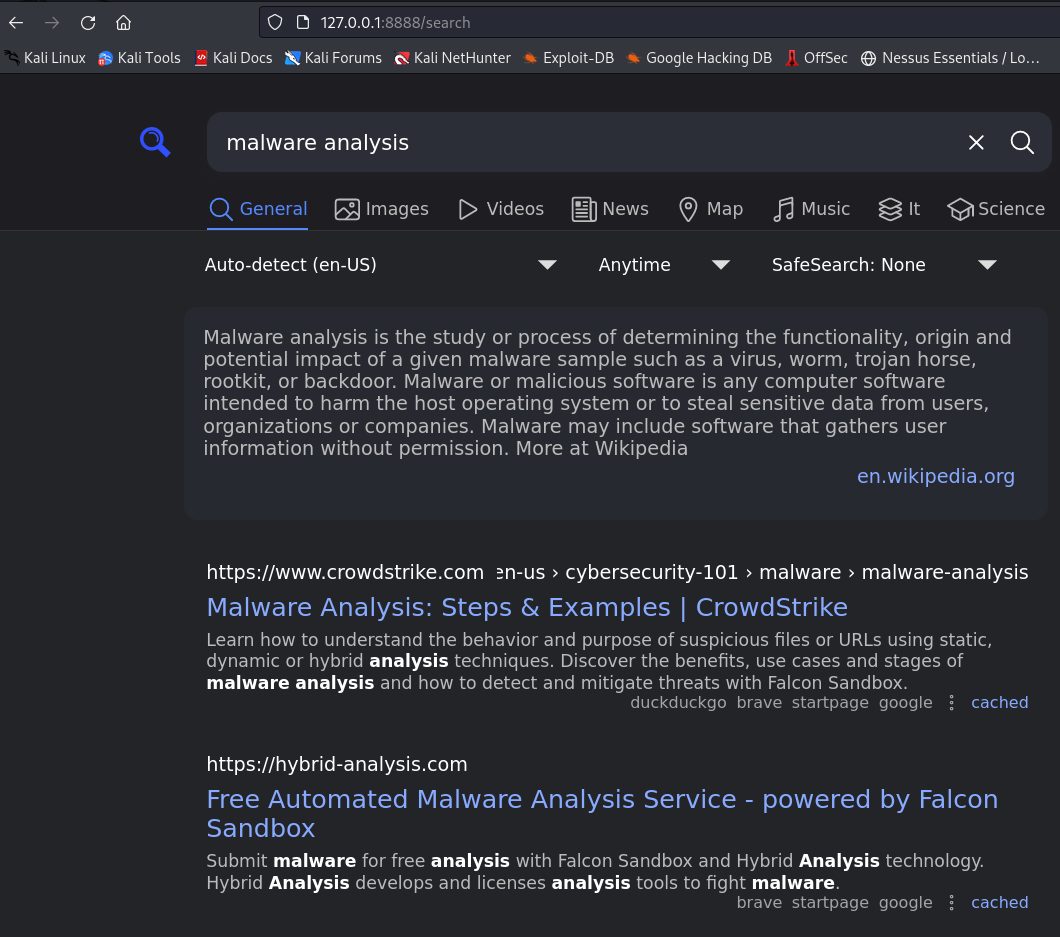The width and height of the screenshot is (1060, 937).
Task: Clear the search query with X icon
Action: coord(976,143)
